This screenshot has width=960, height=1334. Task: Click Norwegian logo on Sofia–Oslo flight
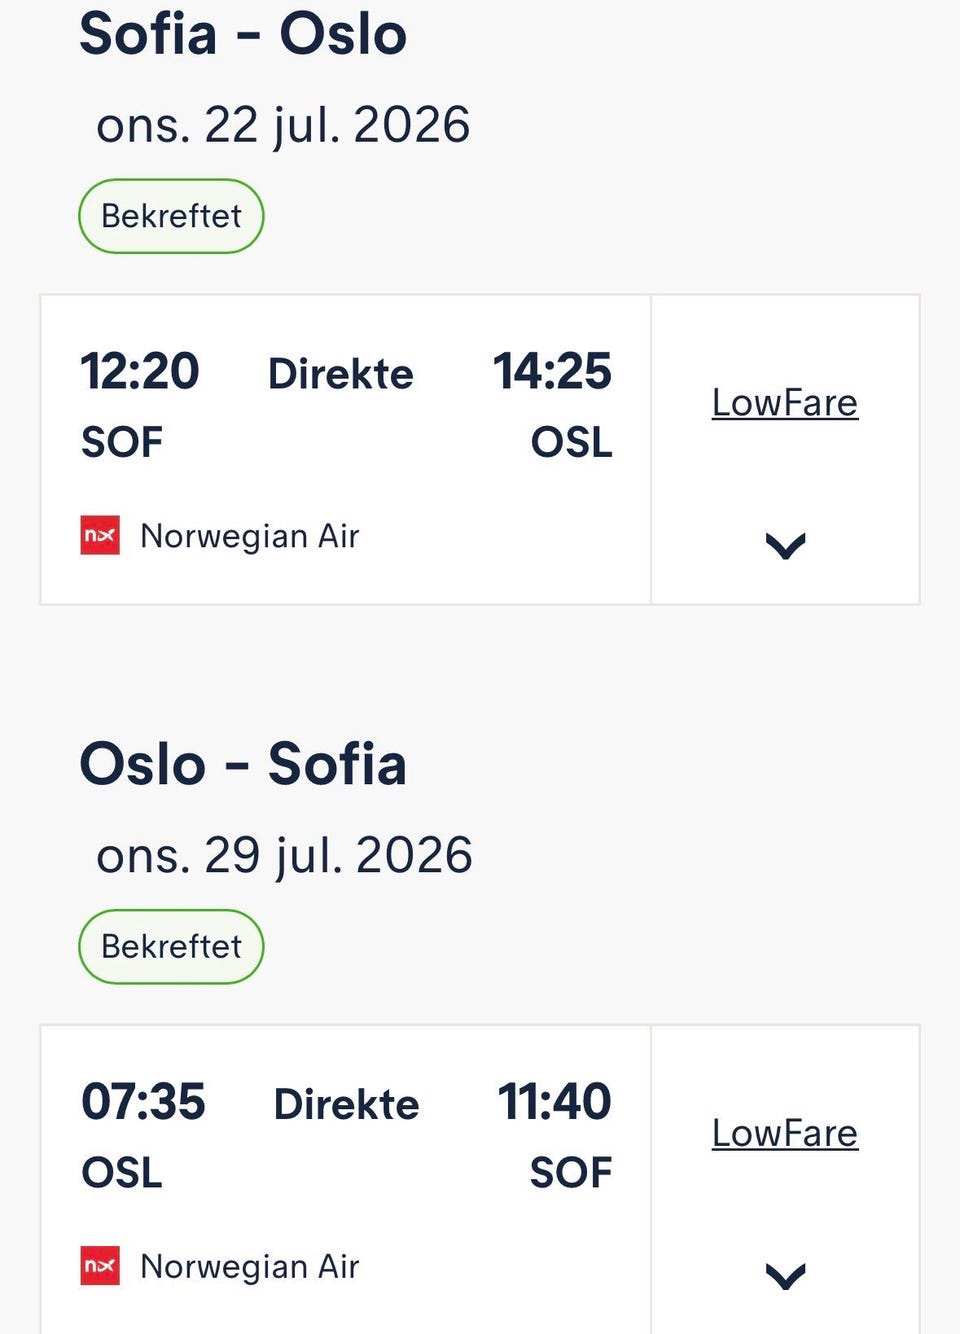[x=100, y=535]
